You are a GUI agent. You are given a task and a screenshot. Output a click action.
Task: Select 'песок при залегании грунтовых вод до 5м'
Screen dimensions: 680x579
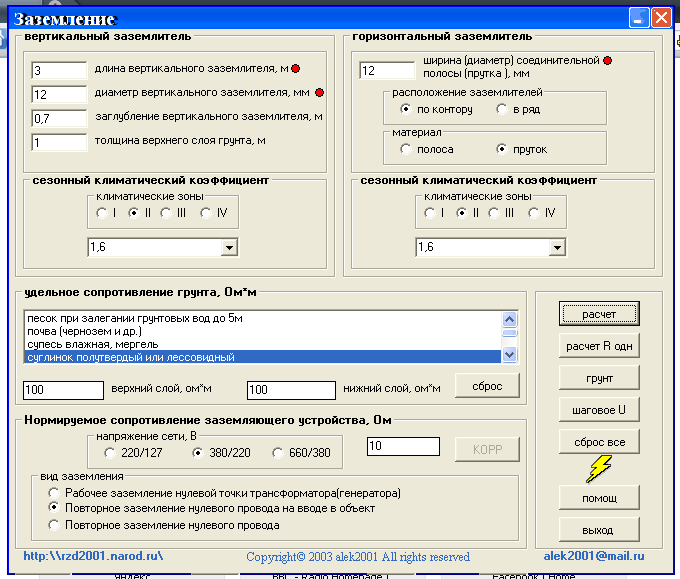pyautogui.click(x=263, y=318)
